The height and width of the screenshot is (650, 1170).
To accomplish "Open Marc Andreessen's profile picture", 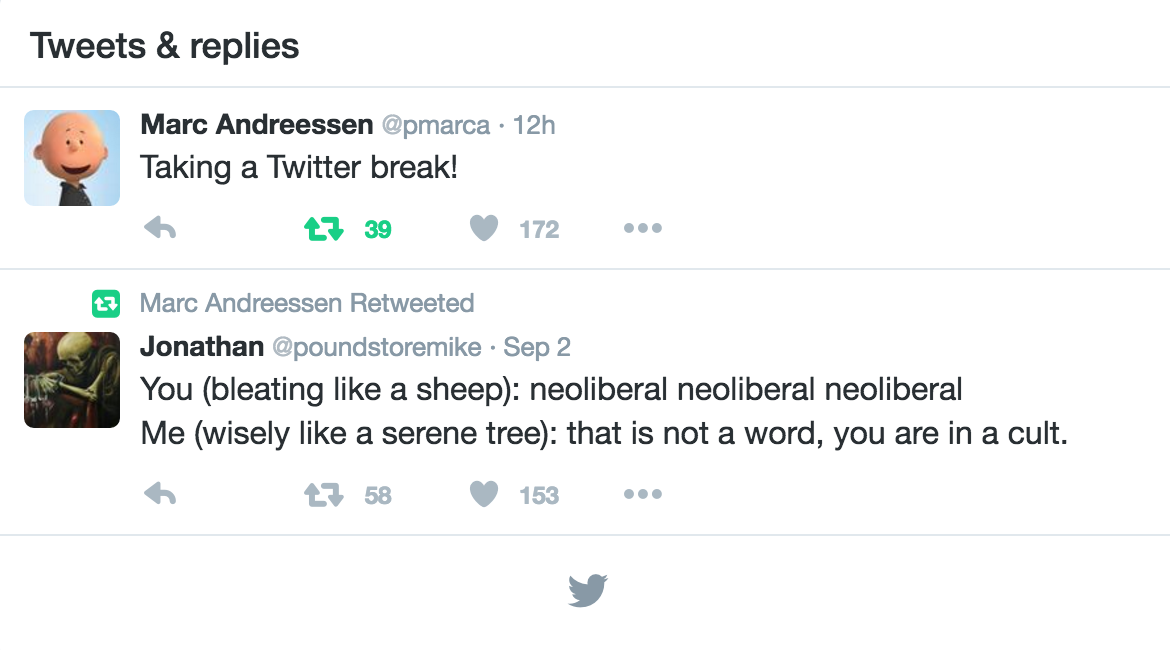I will 72,158.
